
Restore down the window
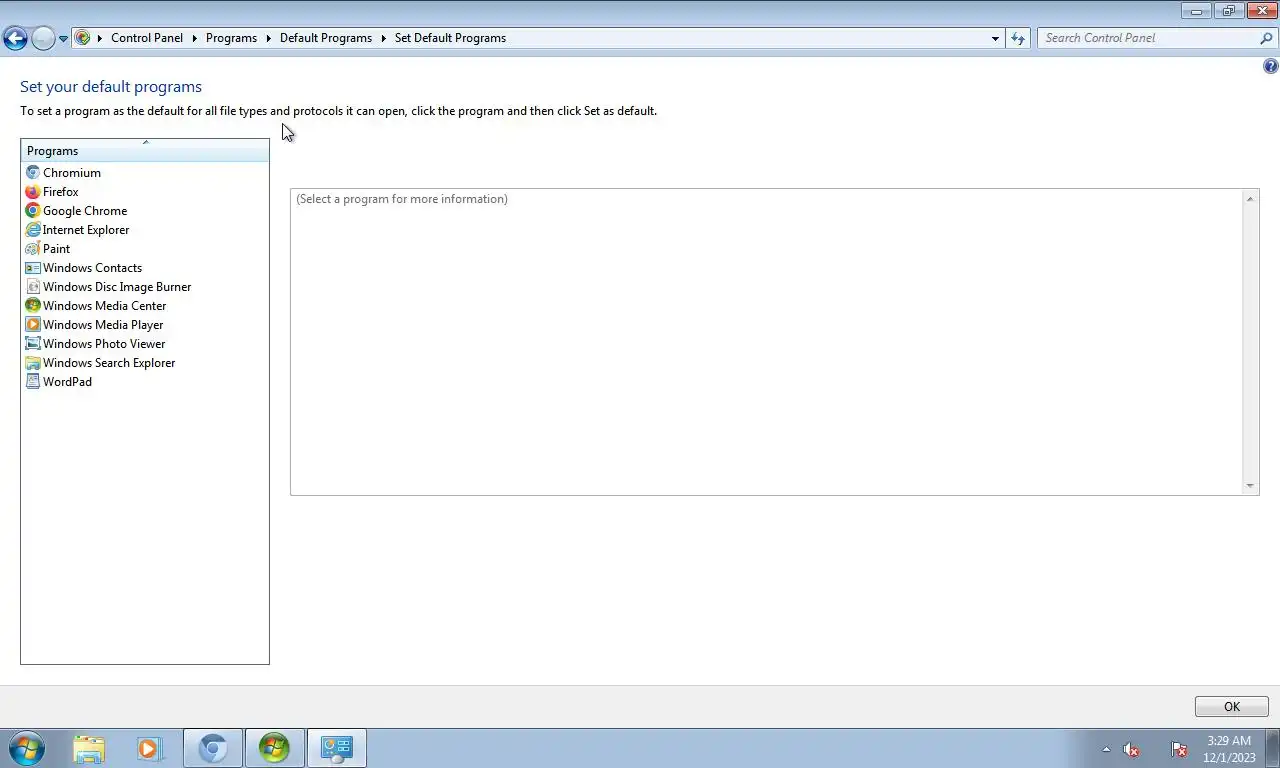click(x=1229, y=10)
